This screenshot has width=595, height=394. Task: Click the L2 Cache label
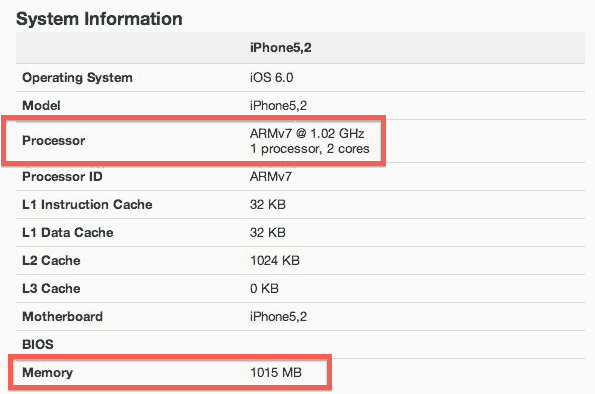pyautogui.click(x=51, y=261)
